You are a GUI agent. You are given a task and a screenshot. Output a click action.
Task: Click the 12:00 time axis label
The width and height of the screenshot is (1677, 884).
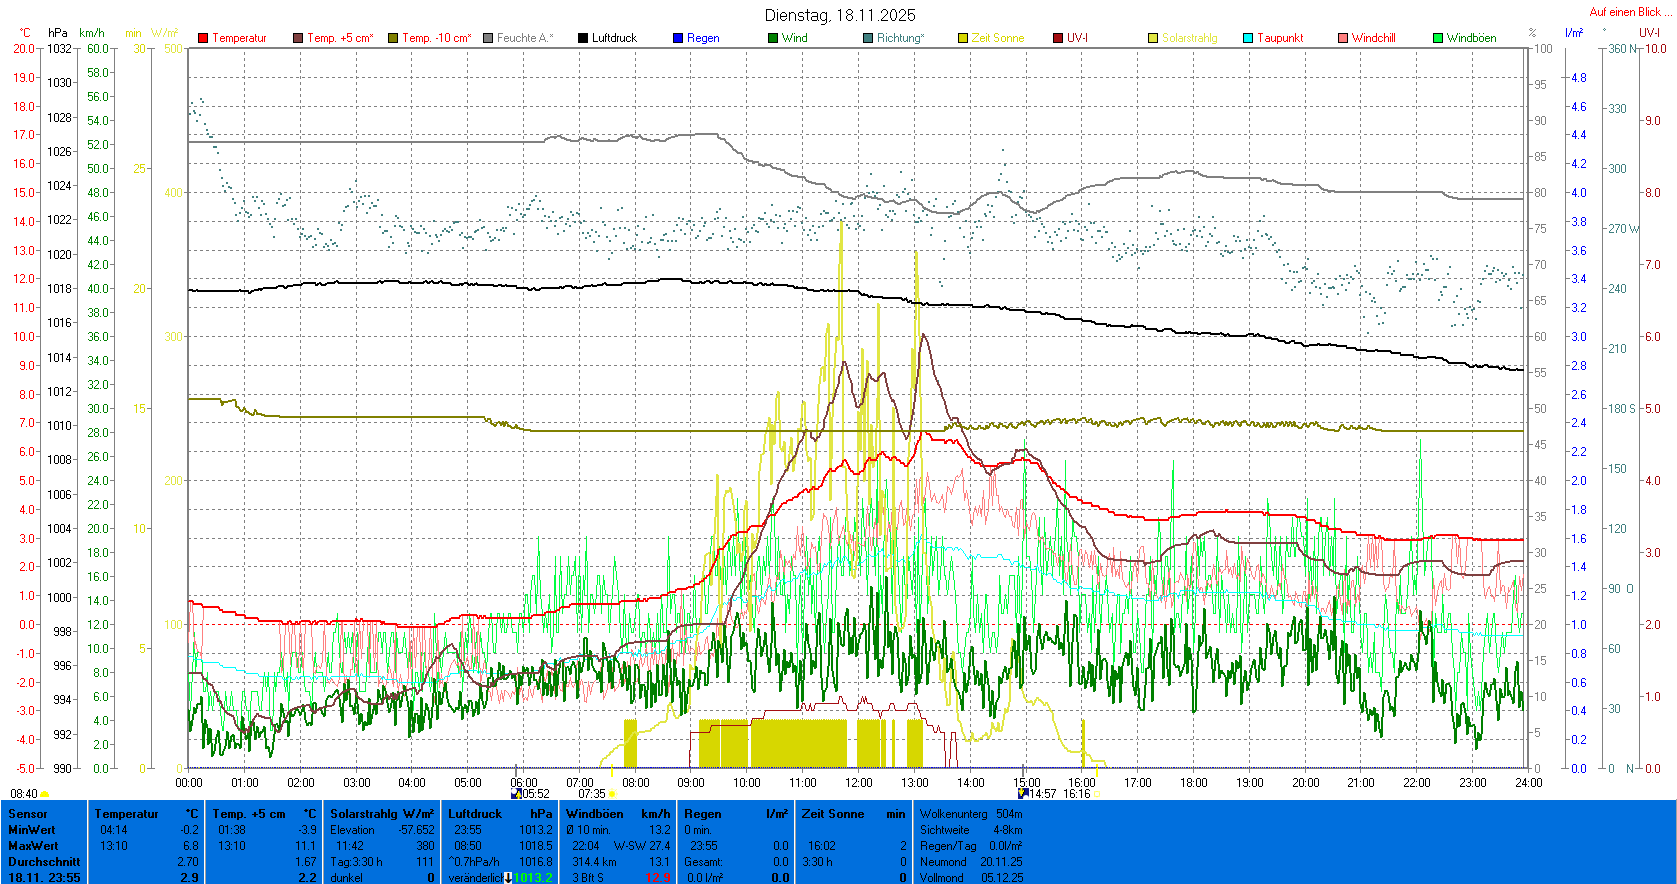pos(858,783)
